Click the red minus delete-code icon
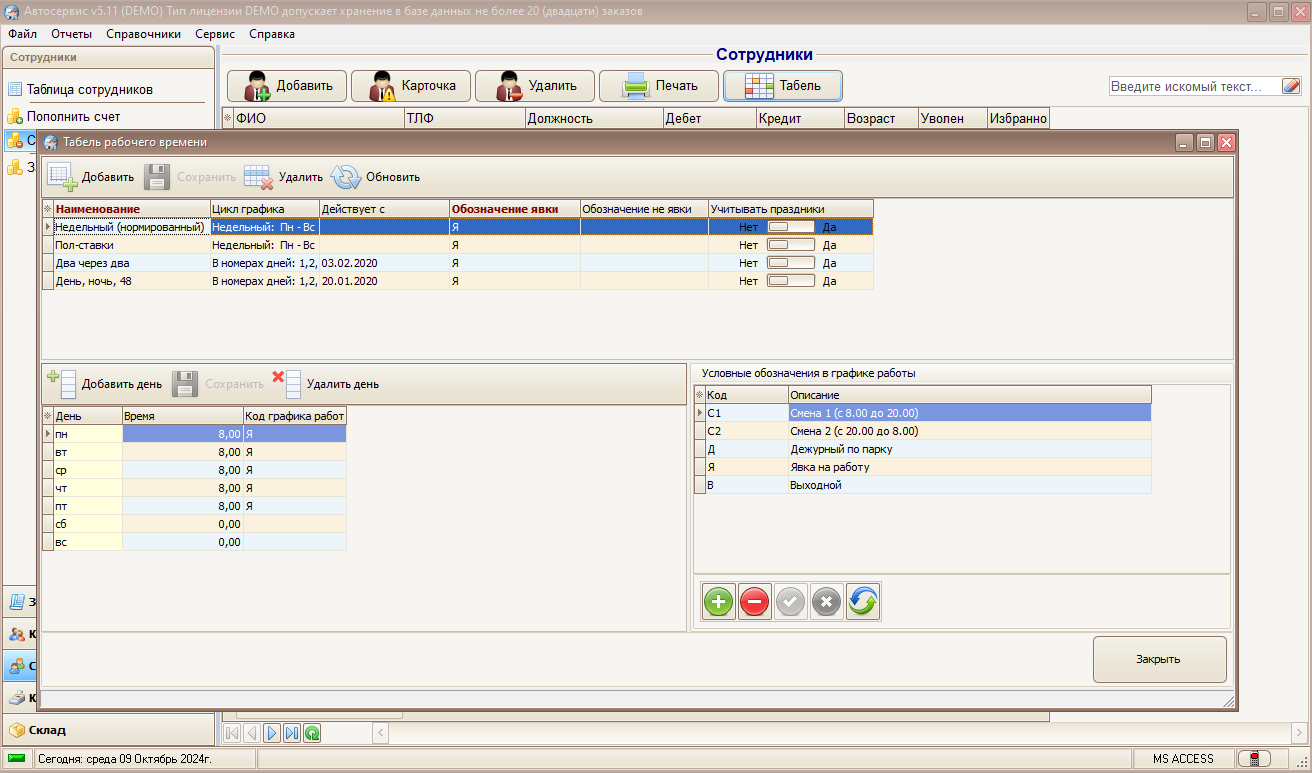 coord(755,602)
